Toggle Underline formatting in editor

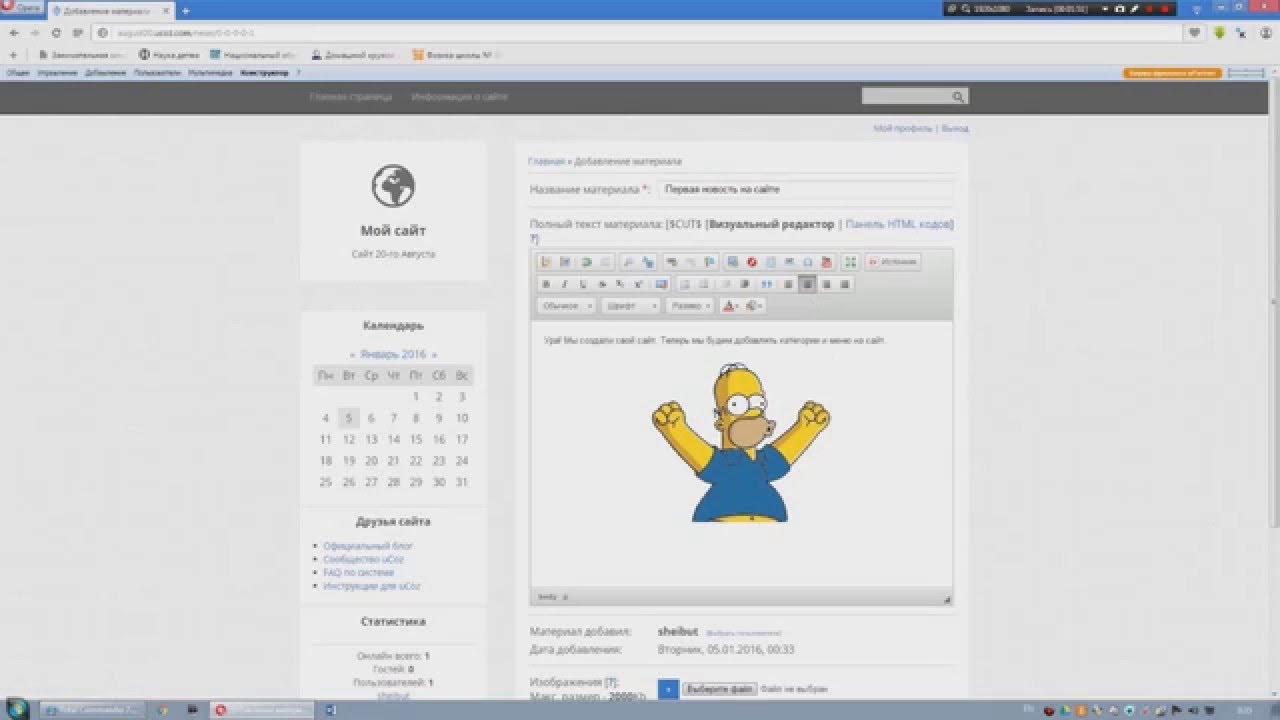point(583,284)
